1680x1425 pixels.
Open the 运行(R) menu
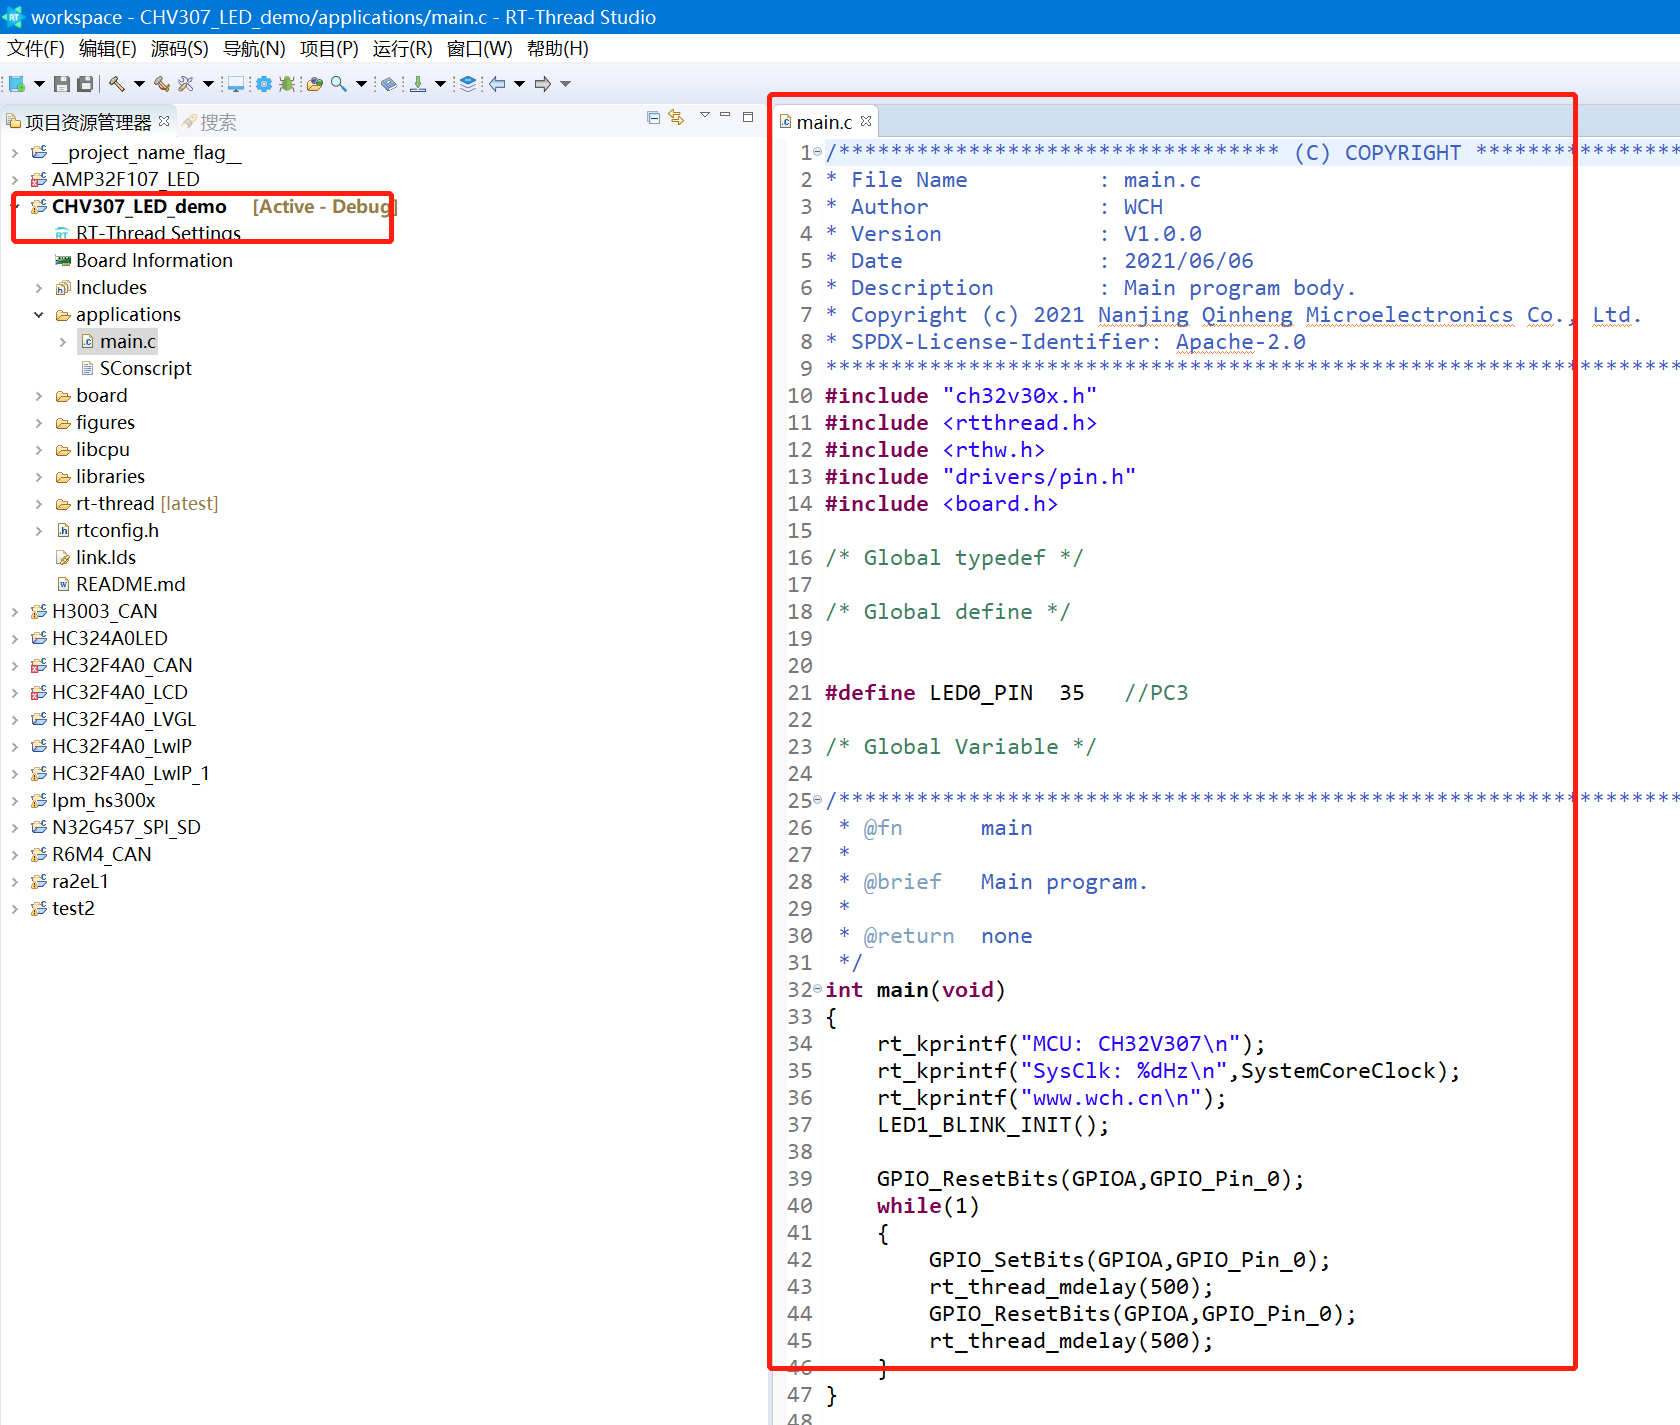(x=403, y=48)
